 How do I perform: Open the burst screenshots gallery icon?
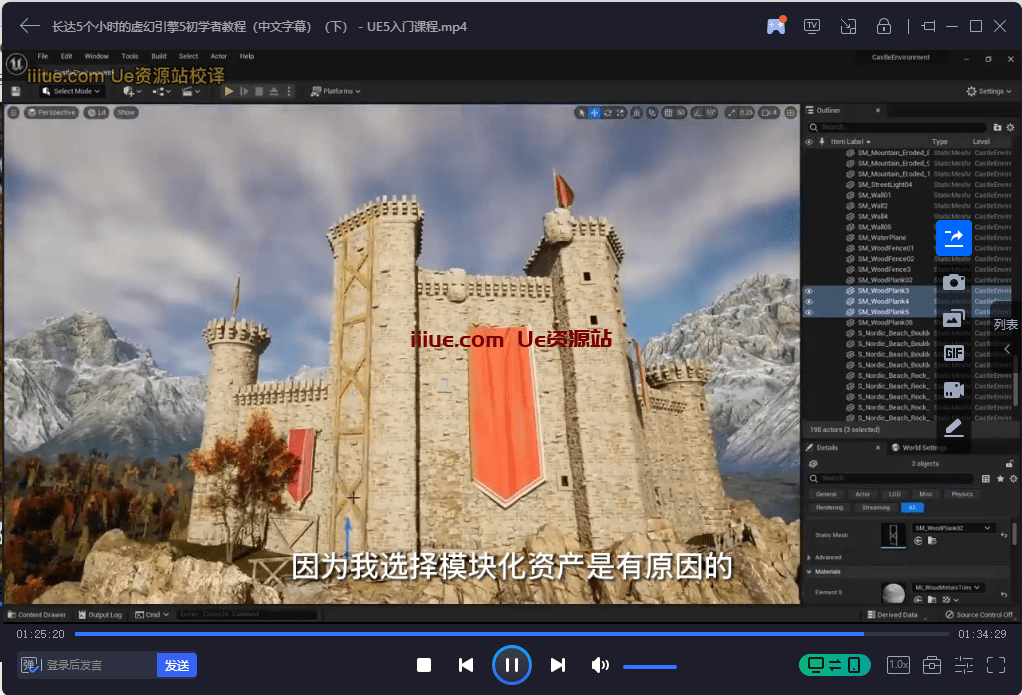tap(953, 318)
